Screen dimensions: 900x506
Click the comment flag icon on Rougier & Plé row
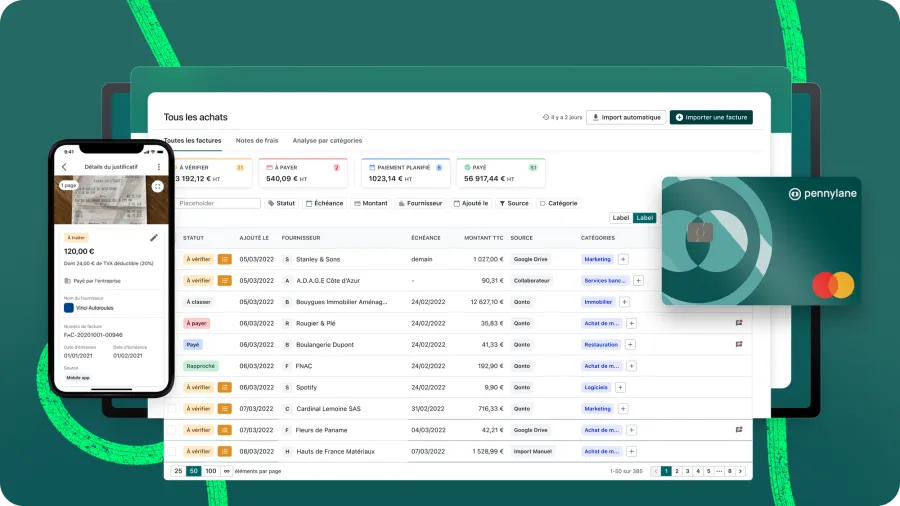click(x=739, y=323)
